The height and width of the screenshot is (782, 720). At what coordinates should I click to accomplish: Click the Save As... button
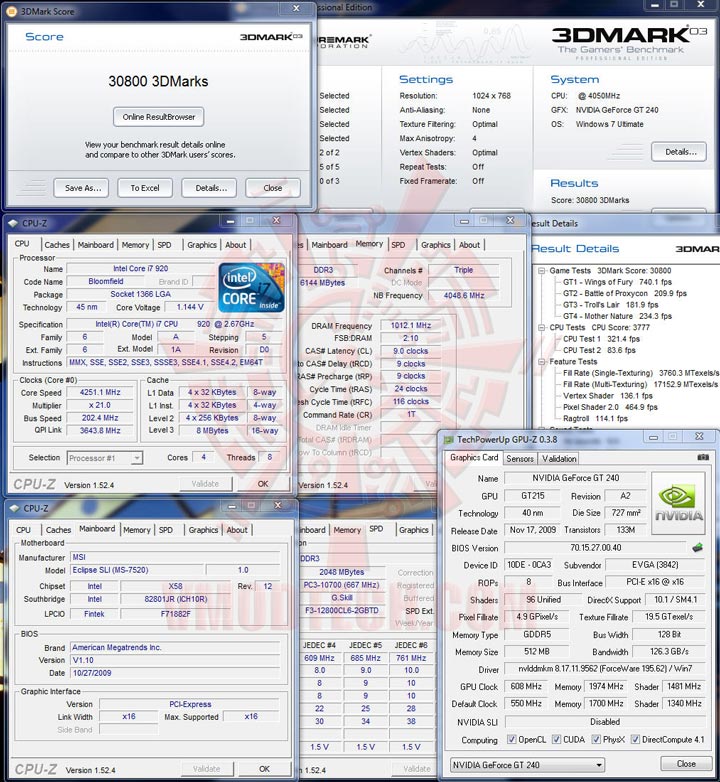(x=83, y=188)
